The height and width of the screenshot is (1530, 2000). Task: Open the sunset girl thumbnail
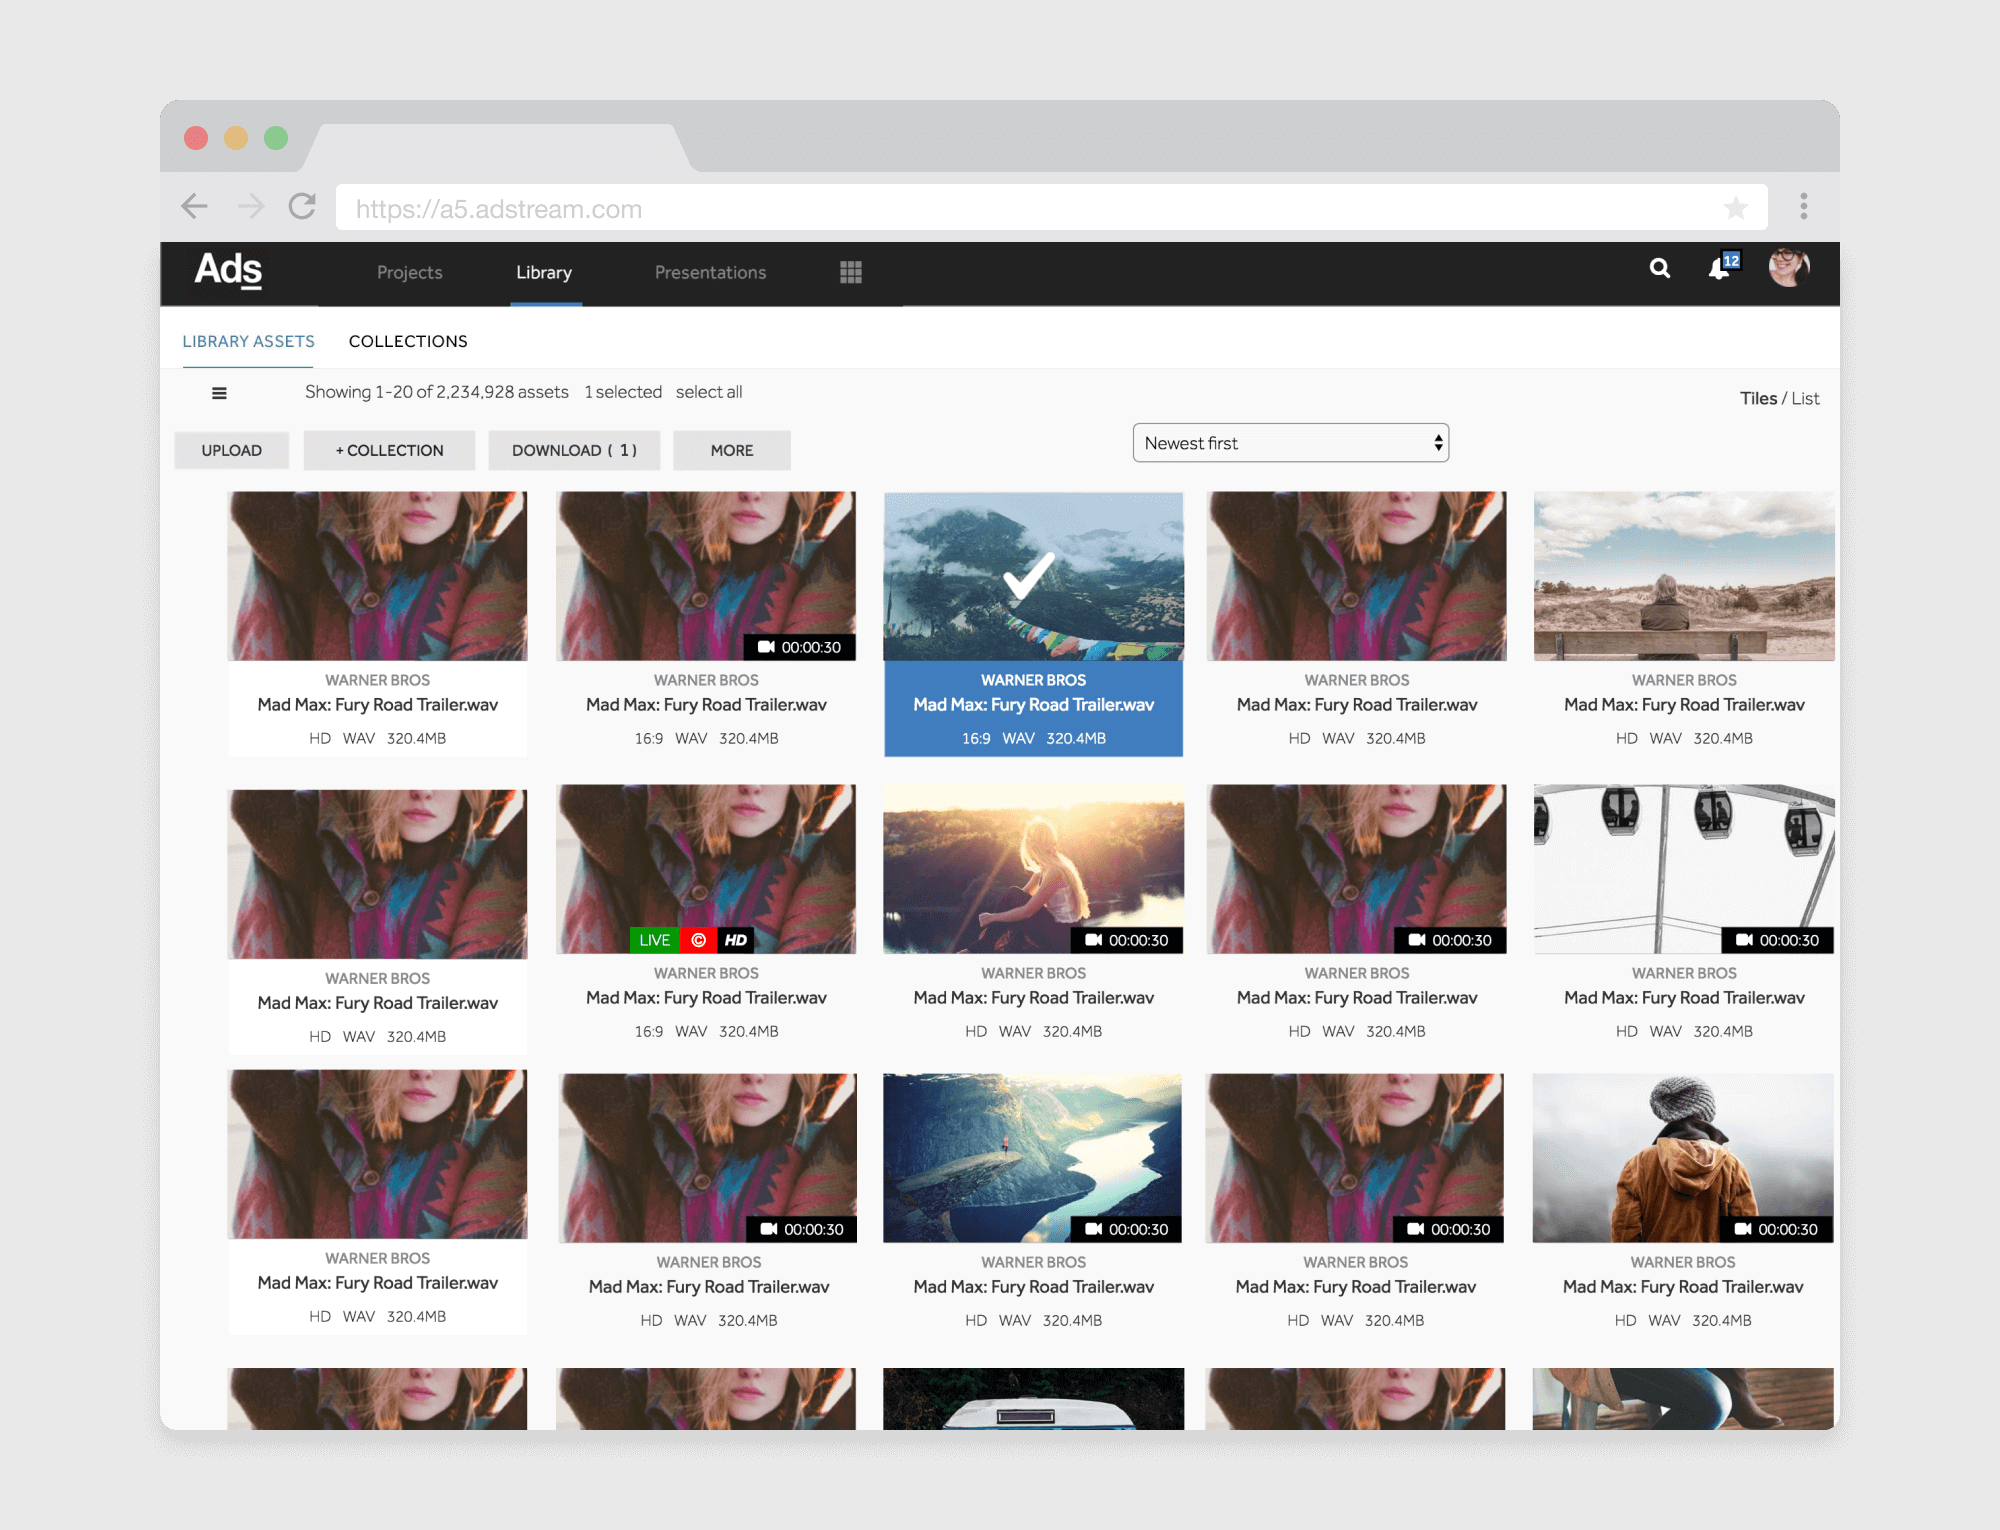coord(1033,868)
